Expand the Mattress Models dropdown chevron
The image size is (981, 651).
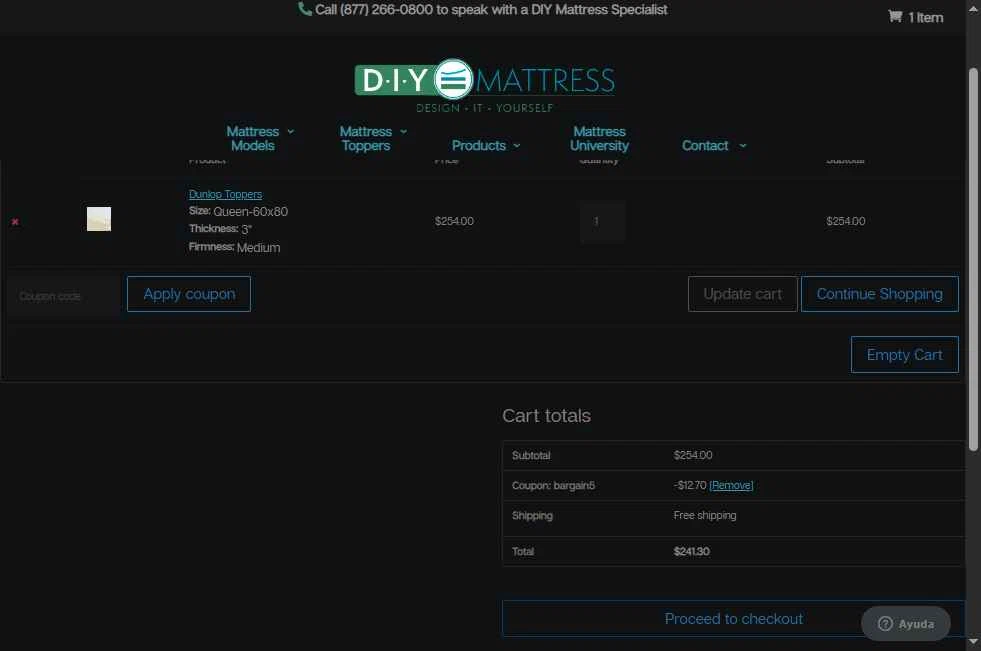coord(290,131)
